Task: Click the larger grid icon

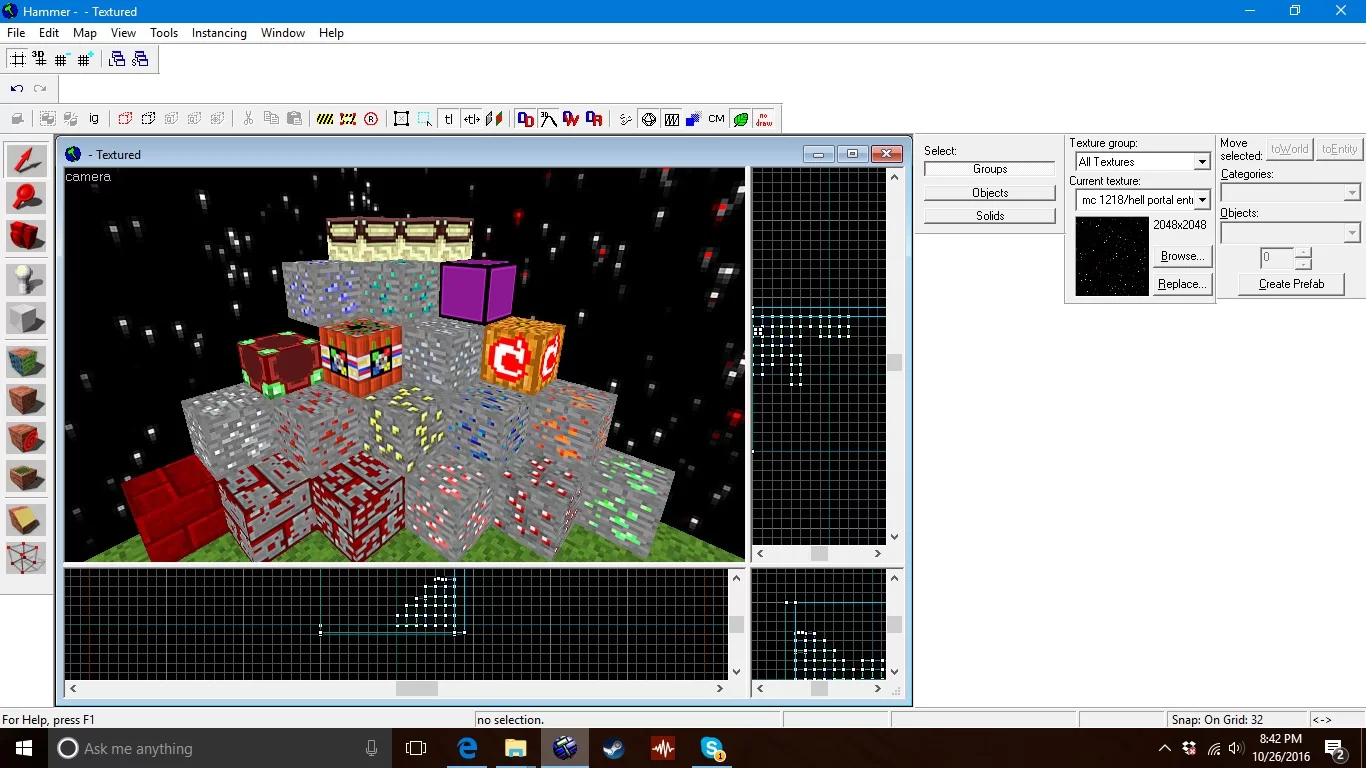Action: click(85, 59)
